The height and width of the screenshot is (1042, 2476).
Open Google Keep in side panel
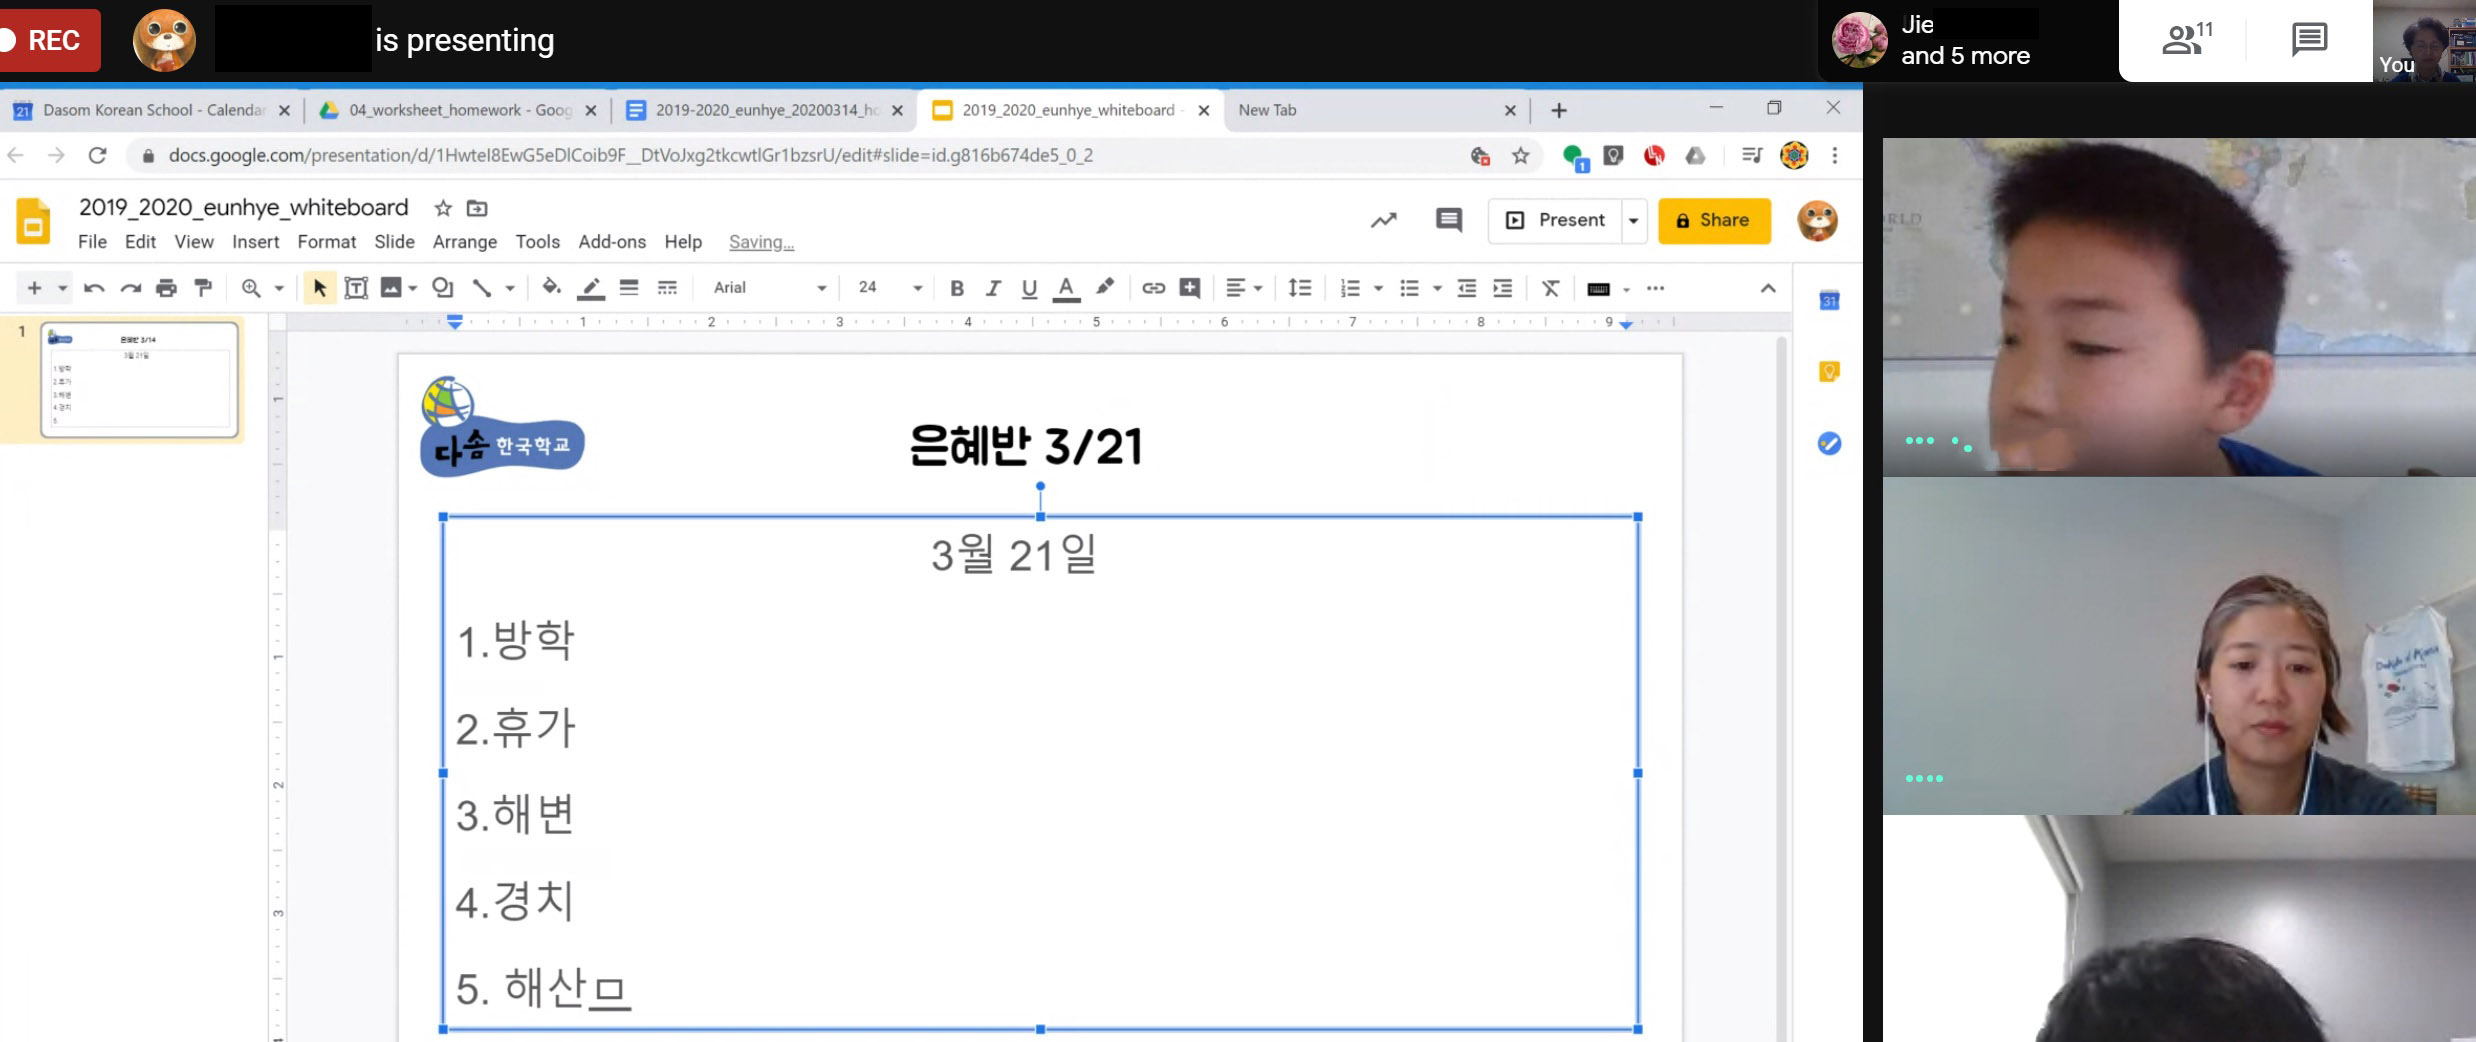[x=1829, y=372]
